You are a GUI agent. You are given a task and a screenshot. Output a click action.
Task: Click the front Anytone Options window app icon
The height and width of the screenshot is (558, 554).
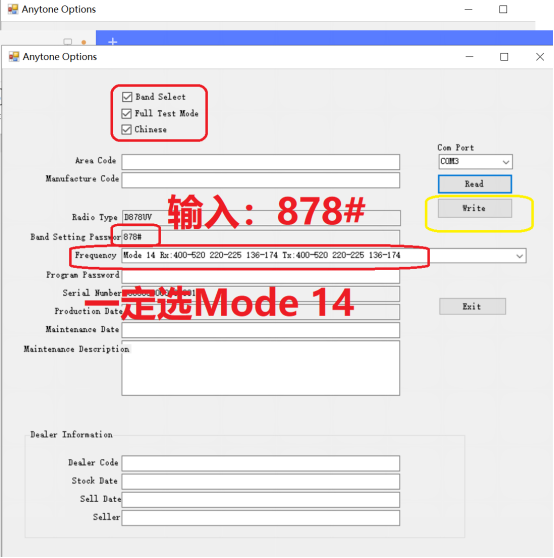tap(14, 57)
